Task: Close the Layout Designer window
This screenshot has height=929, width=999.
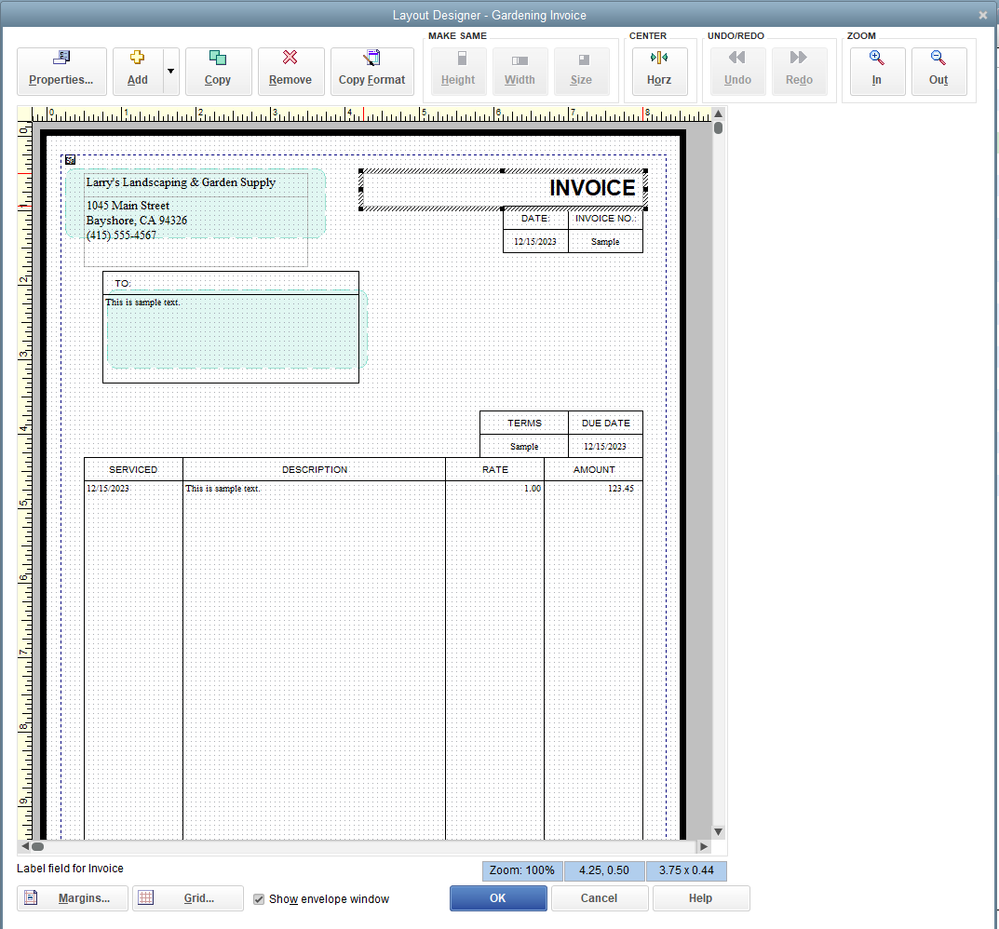Action: click(984, 14)
